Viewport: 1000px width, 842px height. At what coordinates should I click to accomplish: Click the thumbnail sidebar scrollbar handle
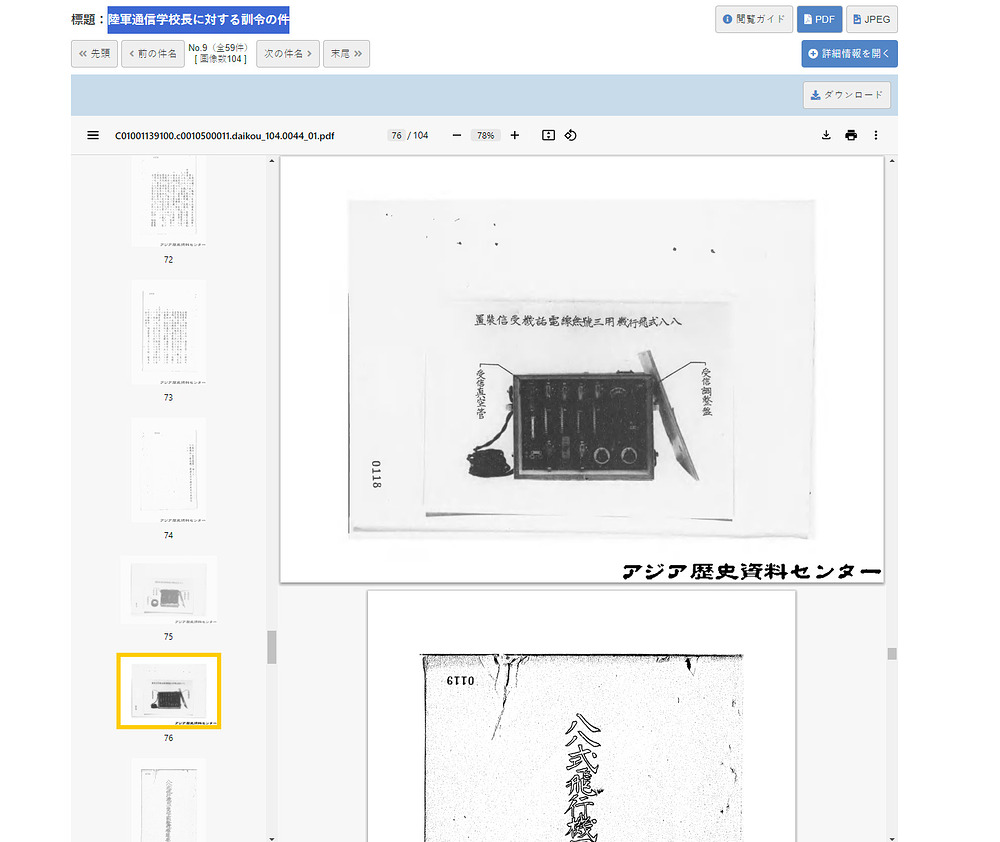pos(271,647)
